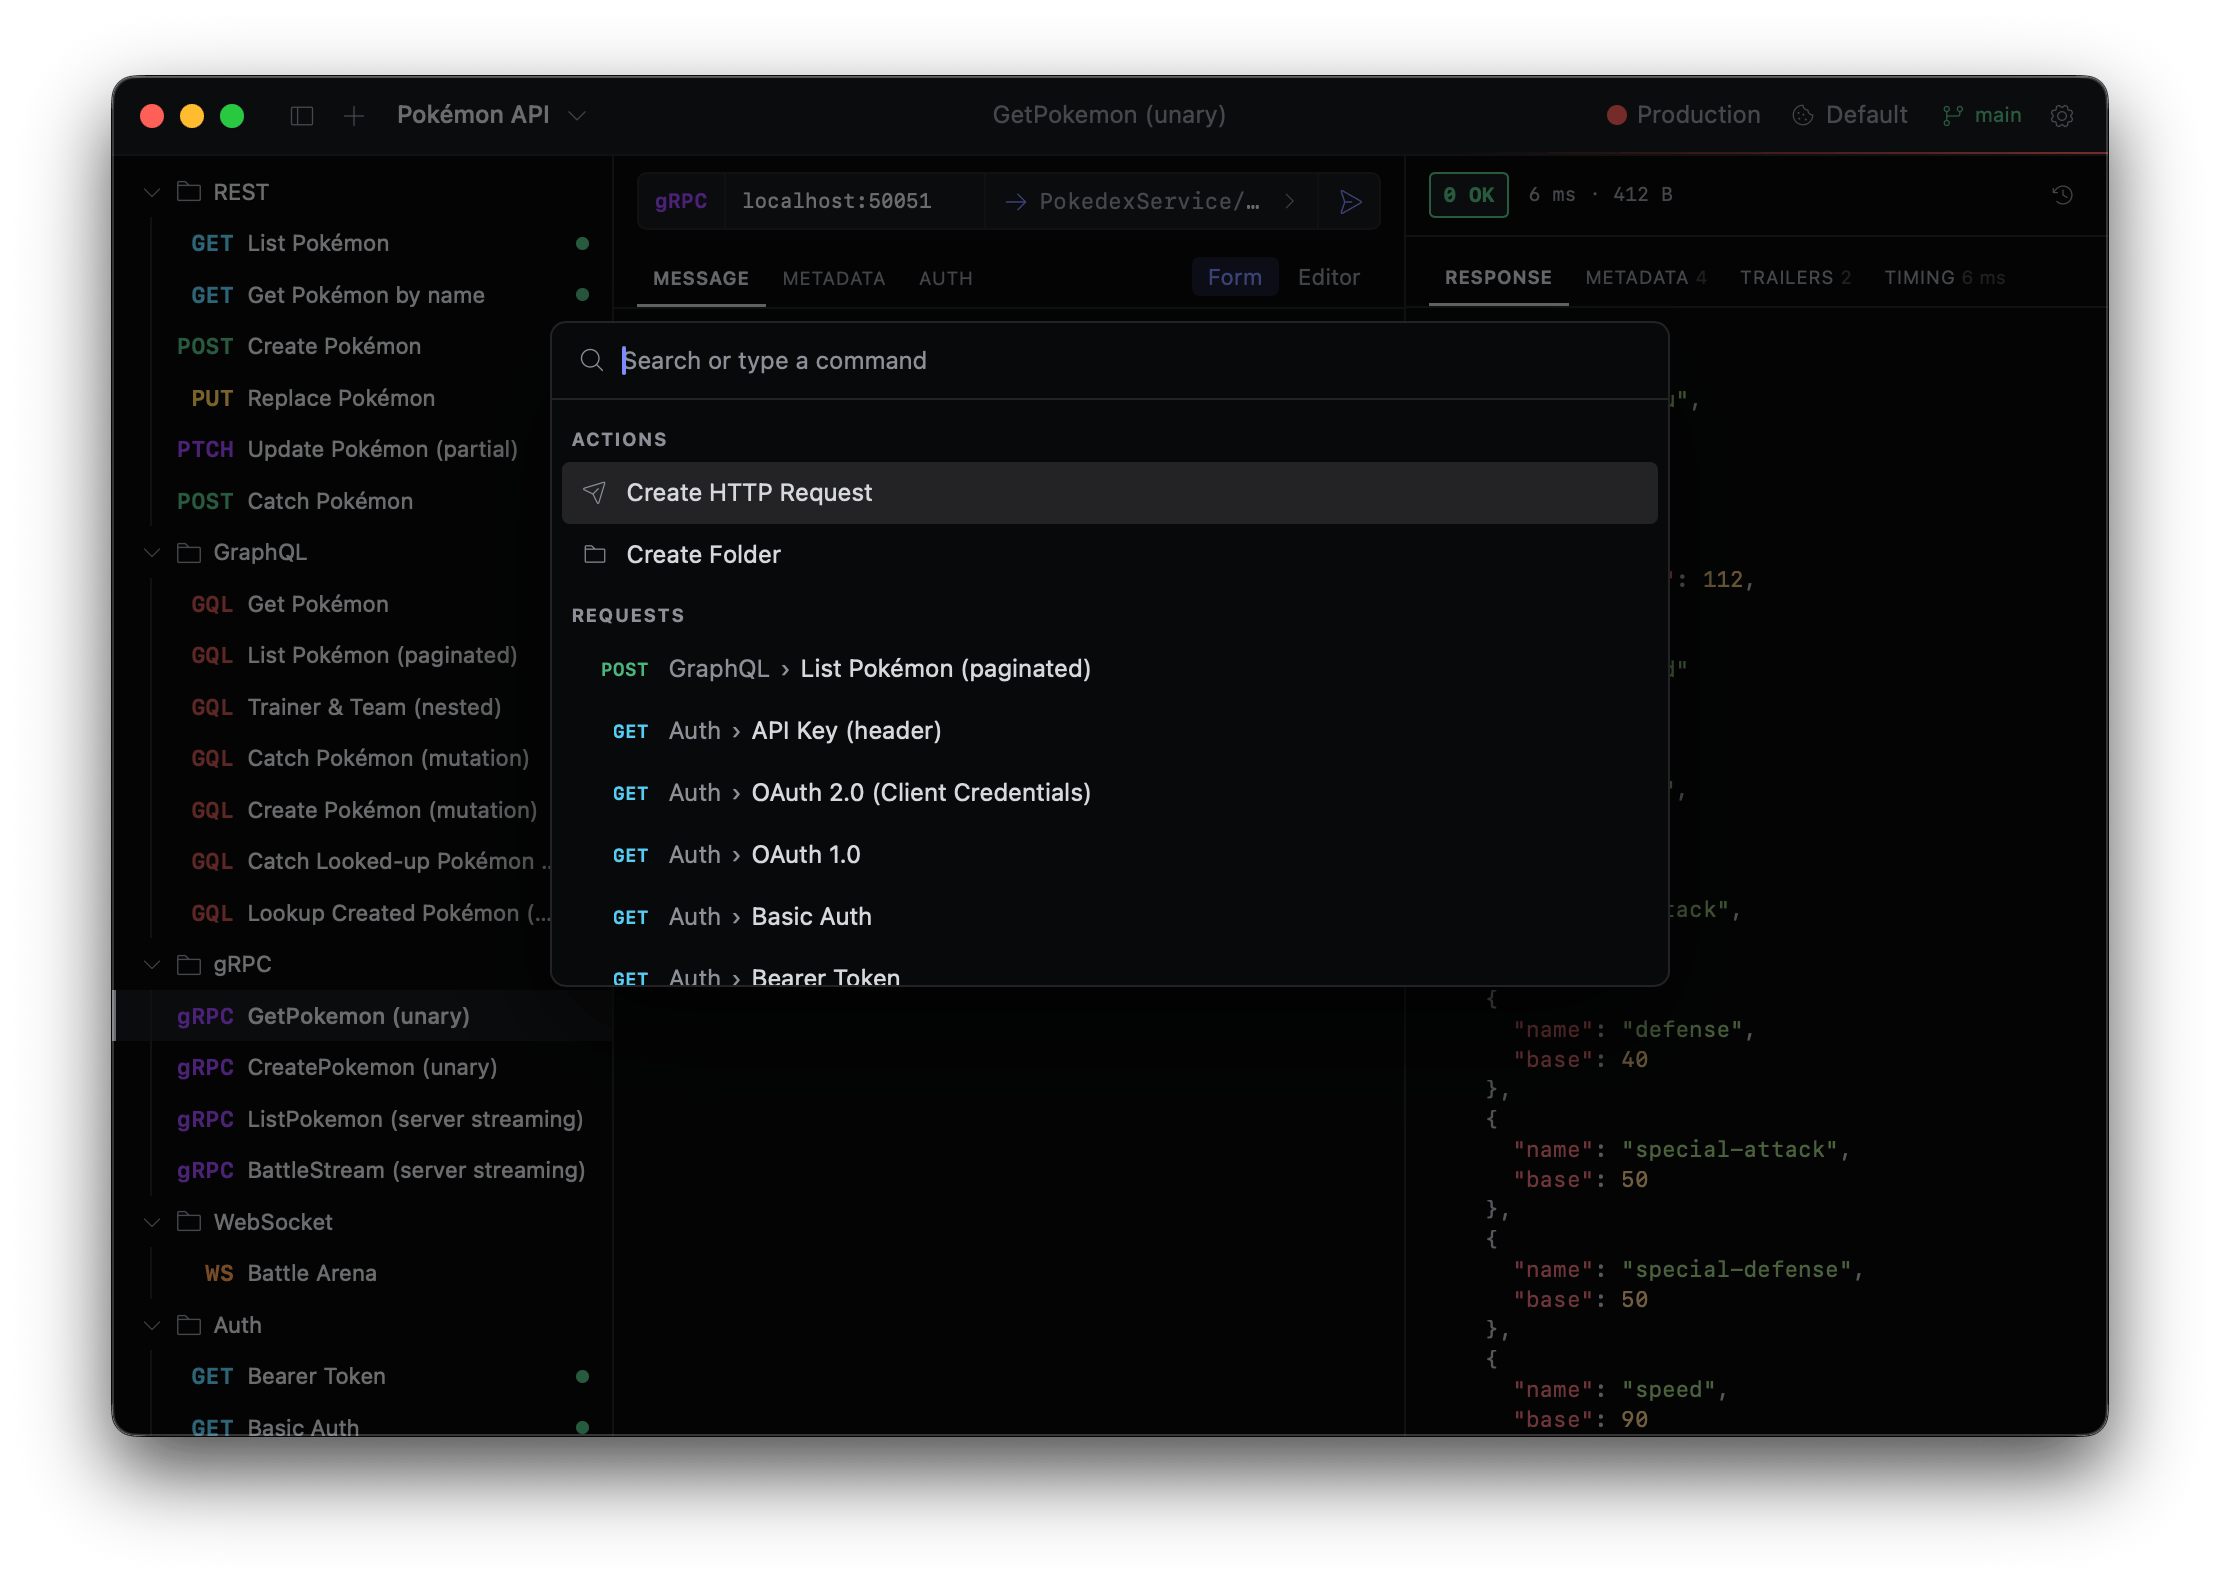Select List Pokémon (paginated) palette result

point(1110,668)
